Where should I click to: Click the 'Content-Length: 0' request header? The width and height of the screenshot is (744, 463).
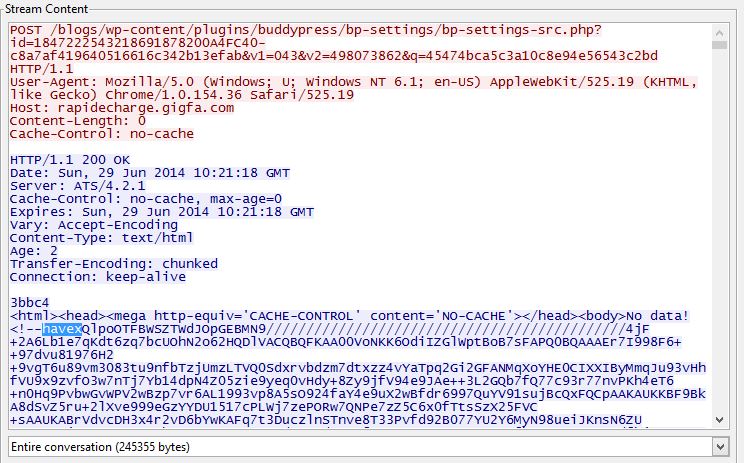pyautogui.click(x=78, y=121)
